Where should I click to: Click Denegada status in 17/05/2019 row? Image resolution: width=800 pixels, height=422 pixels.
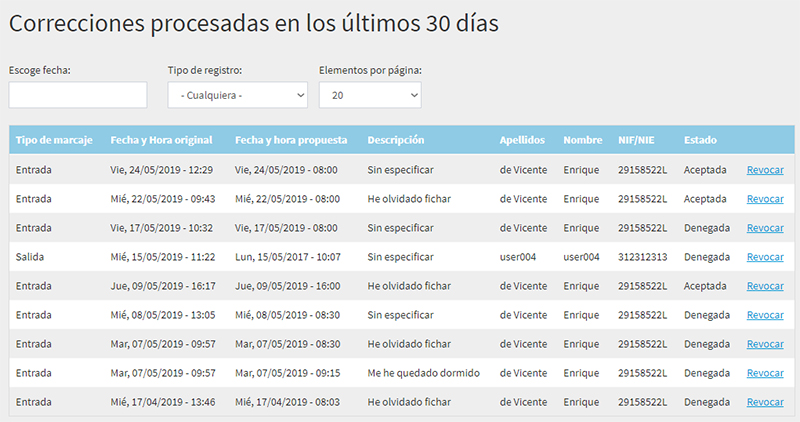707,228
